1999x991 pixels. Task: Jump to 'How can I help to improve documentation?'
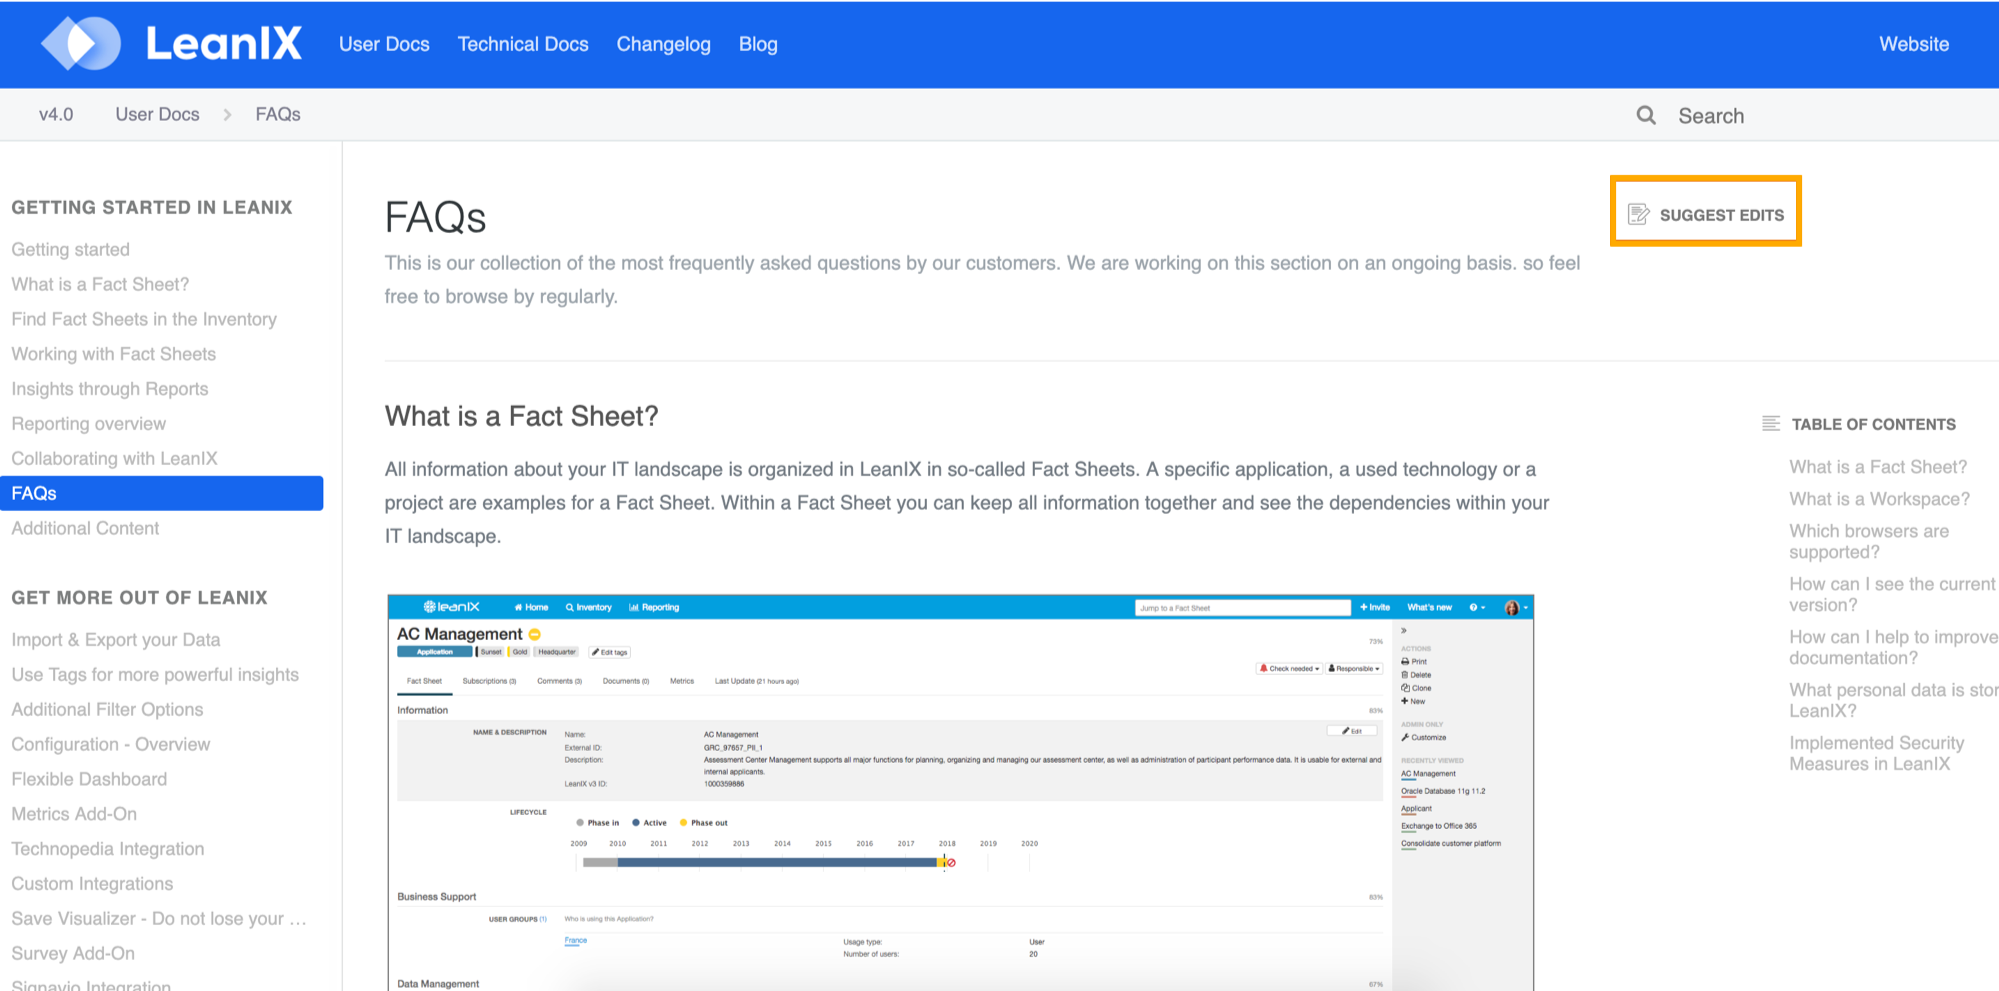[x=1893, y=647]
